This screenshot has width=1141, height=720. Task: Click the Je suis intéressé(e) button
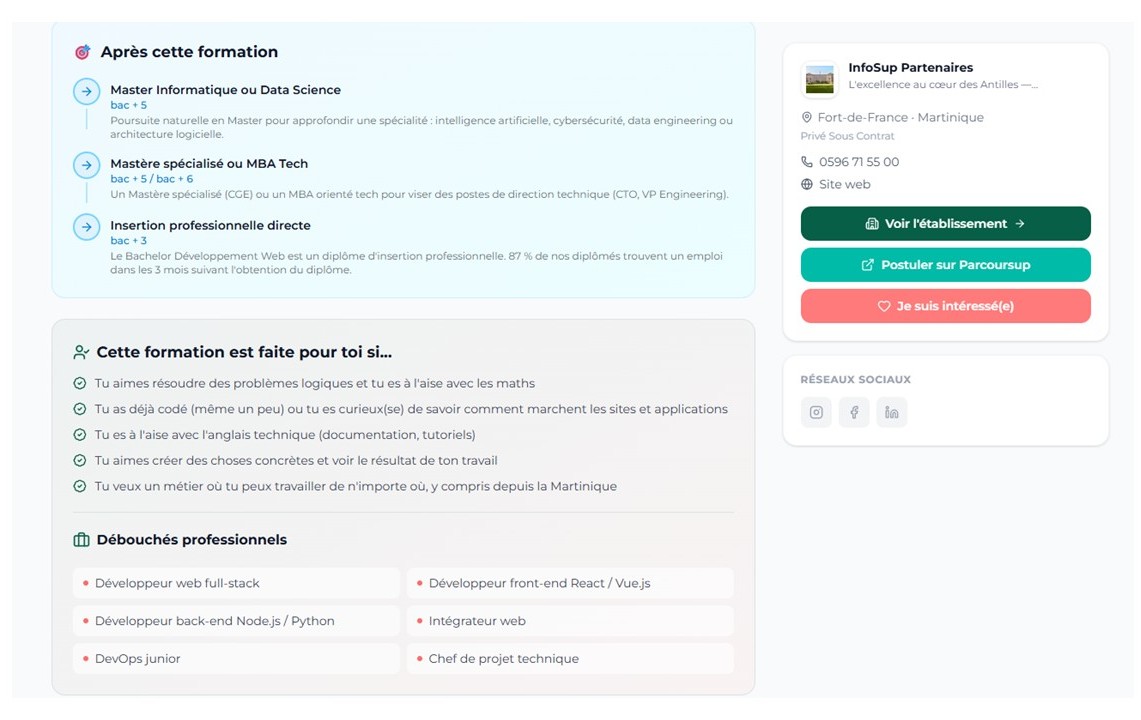click(945, 306)
